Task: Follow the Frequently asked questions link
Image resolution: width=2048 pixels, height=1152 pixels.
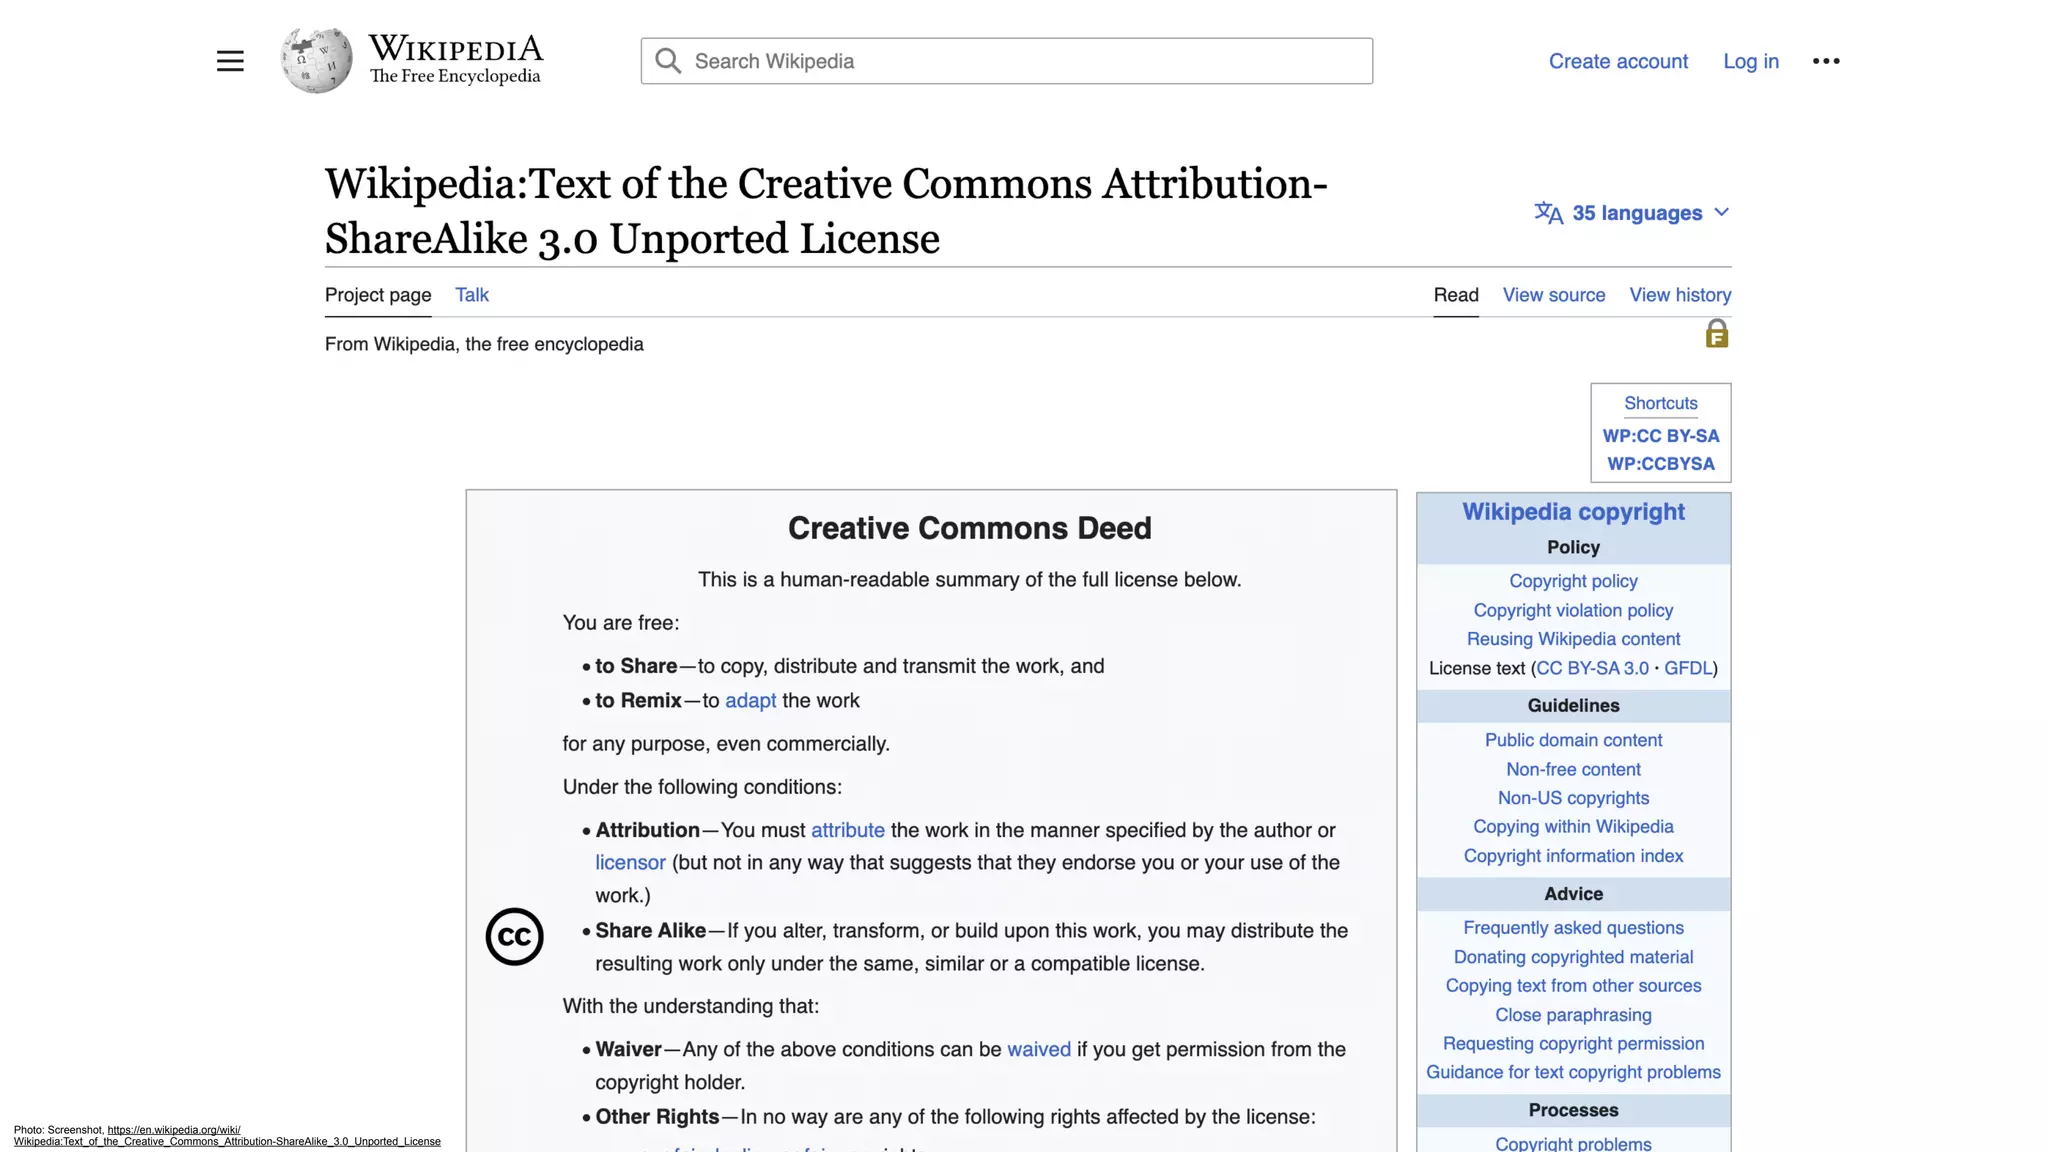Action: (x=1572, y=928)
